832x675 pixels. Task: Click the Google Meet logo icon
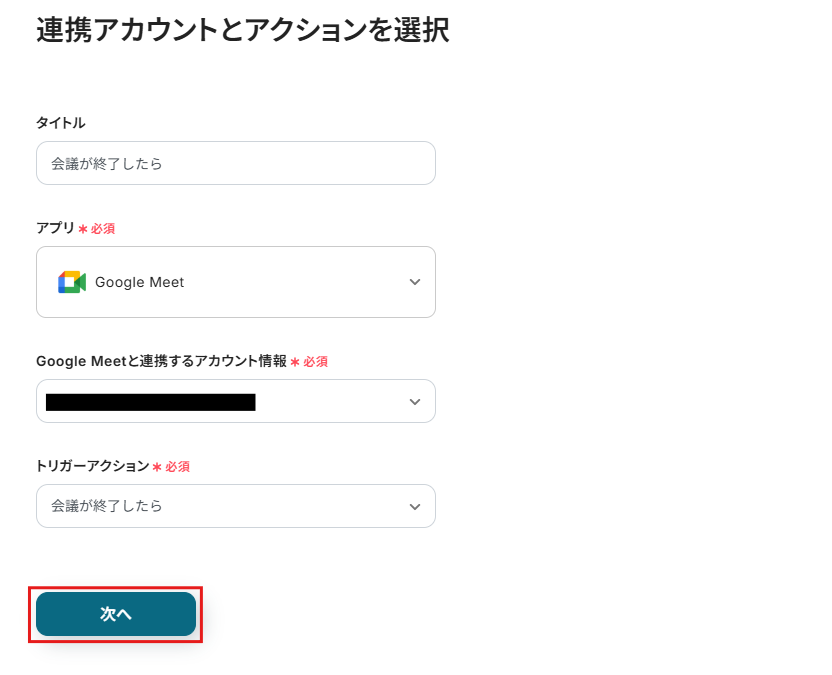71,282
